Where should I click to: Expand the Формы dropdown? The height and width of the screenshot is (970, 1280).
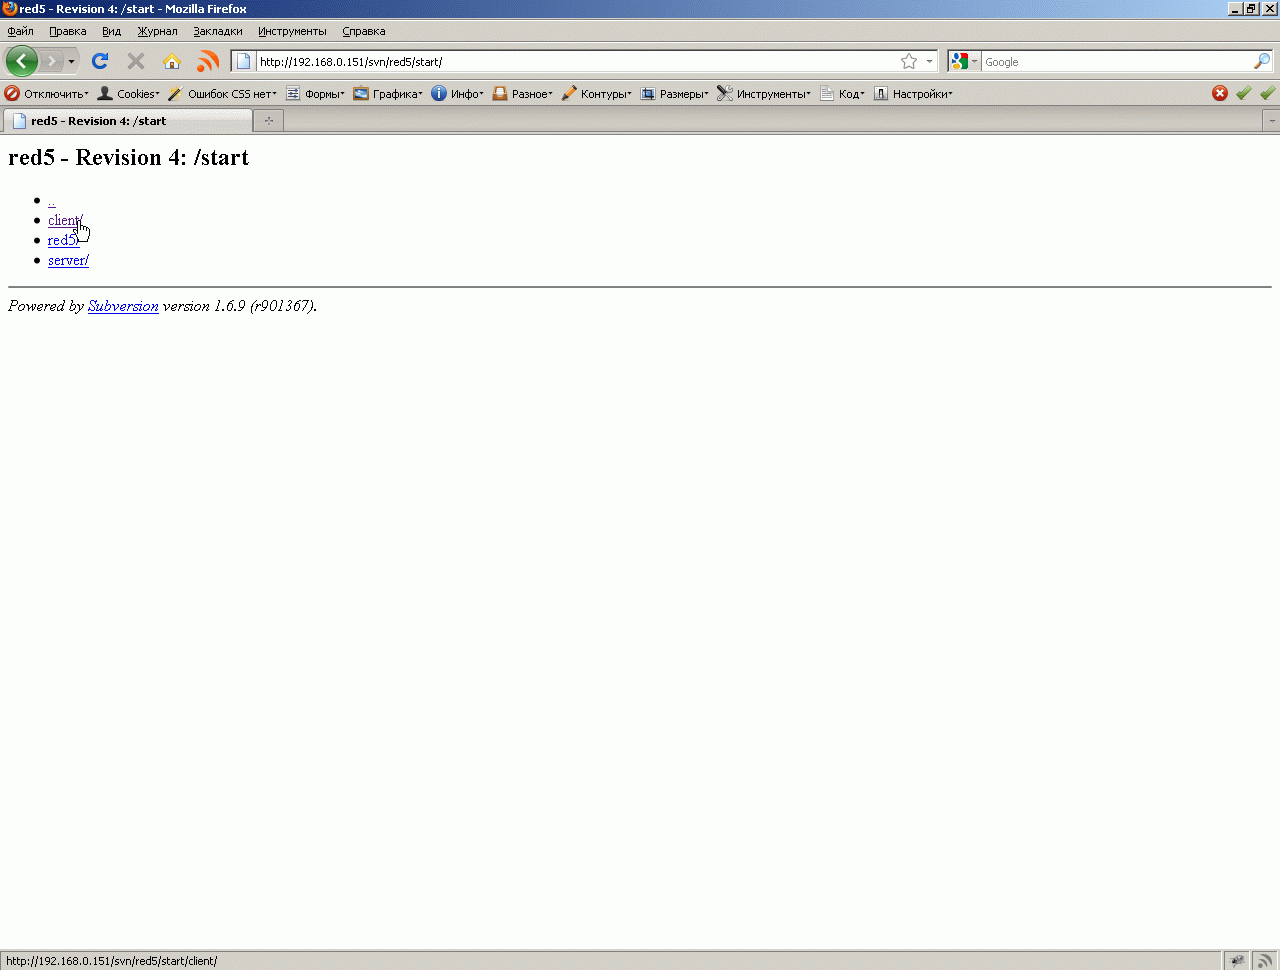(x=315, y=94)
